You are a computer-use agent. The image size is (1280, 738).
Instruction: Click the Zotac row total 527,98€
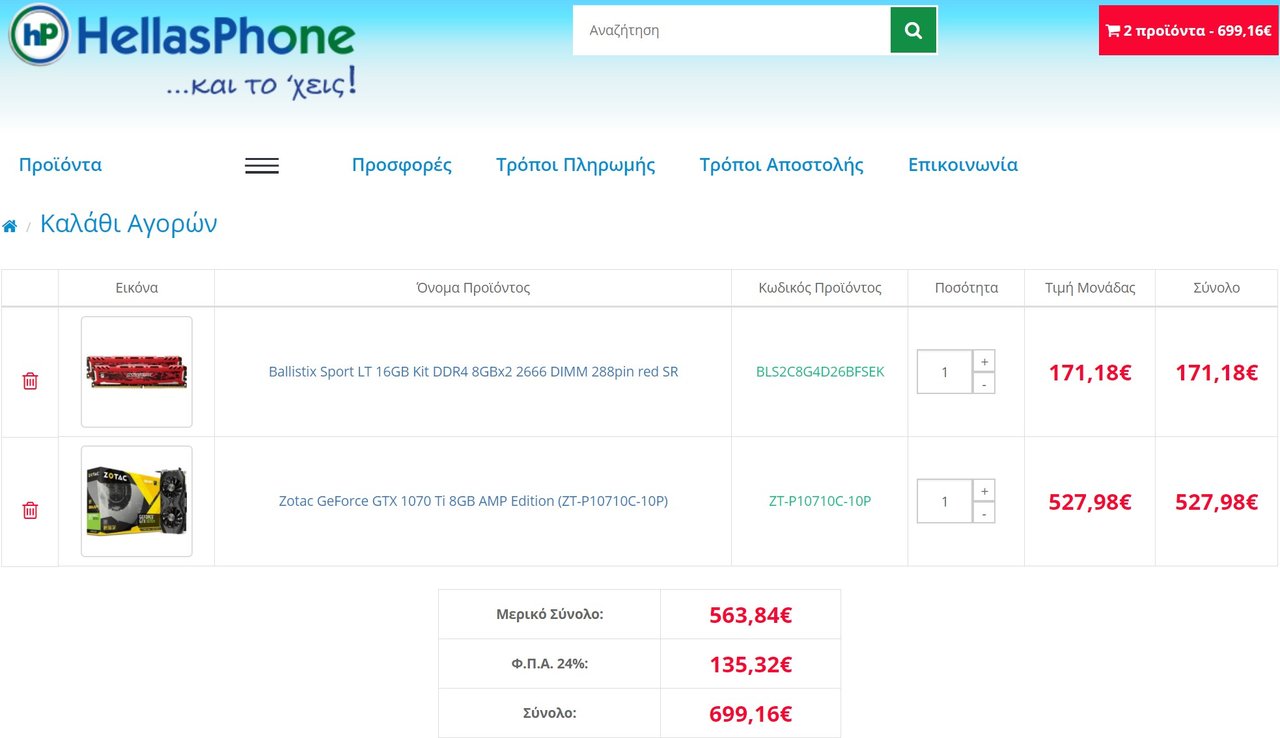pos(1217,502)
